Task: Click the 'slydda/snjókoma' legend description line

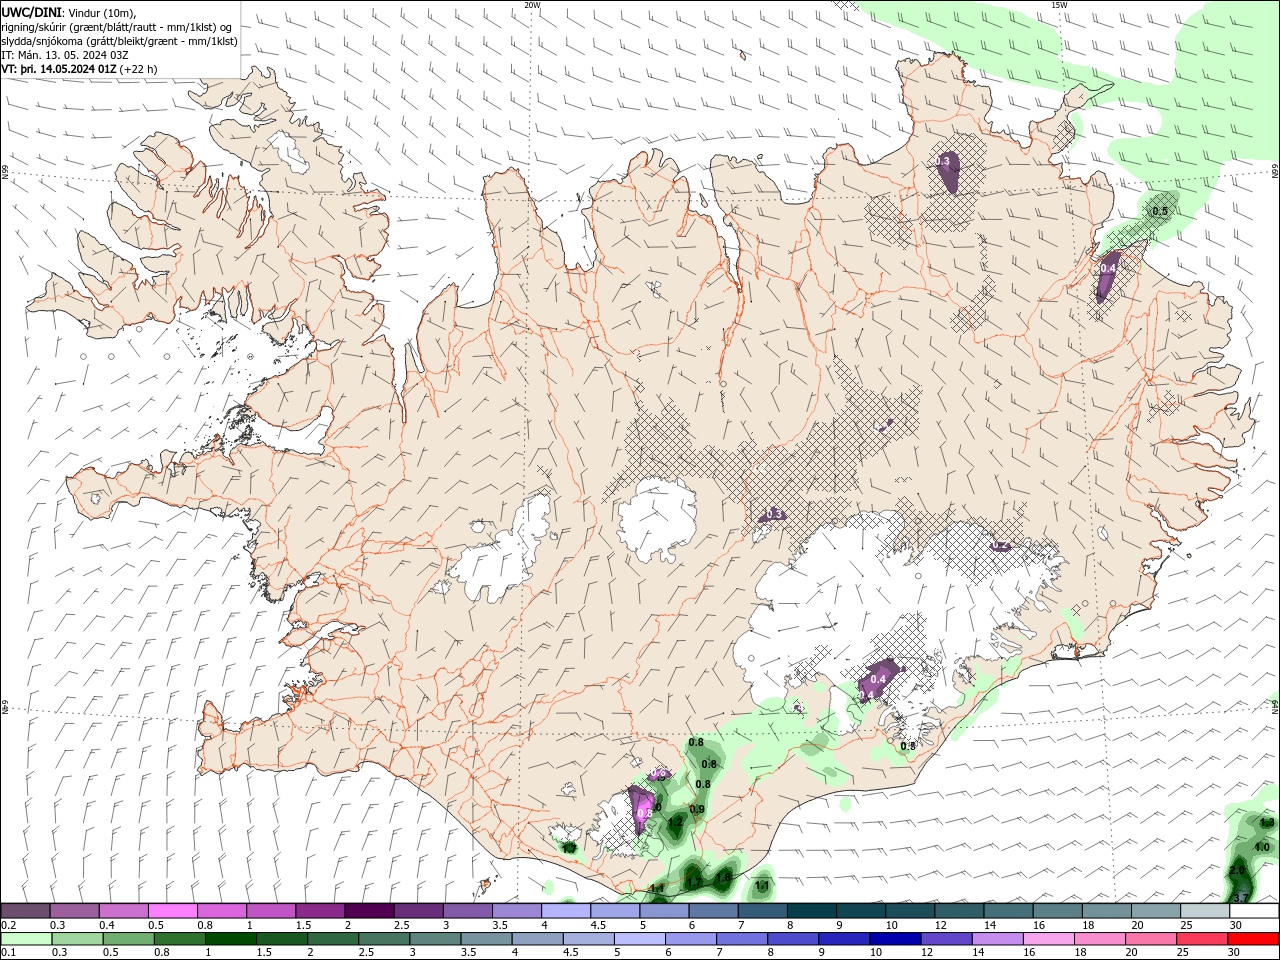Action: point(119,41)
